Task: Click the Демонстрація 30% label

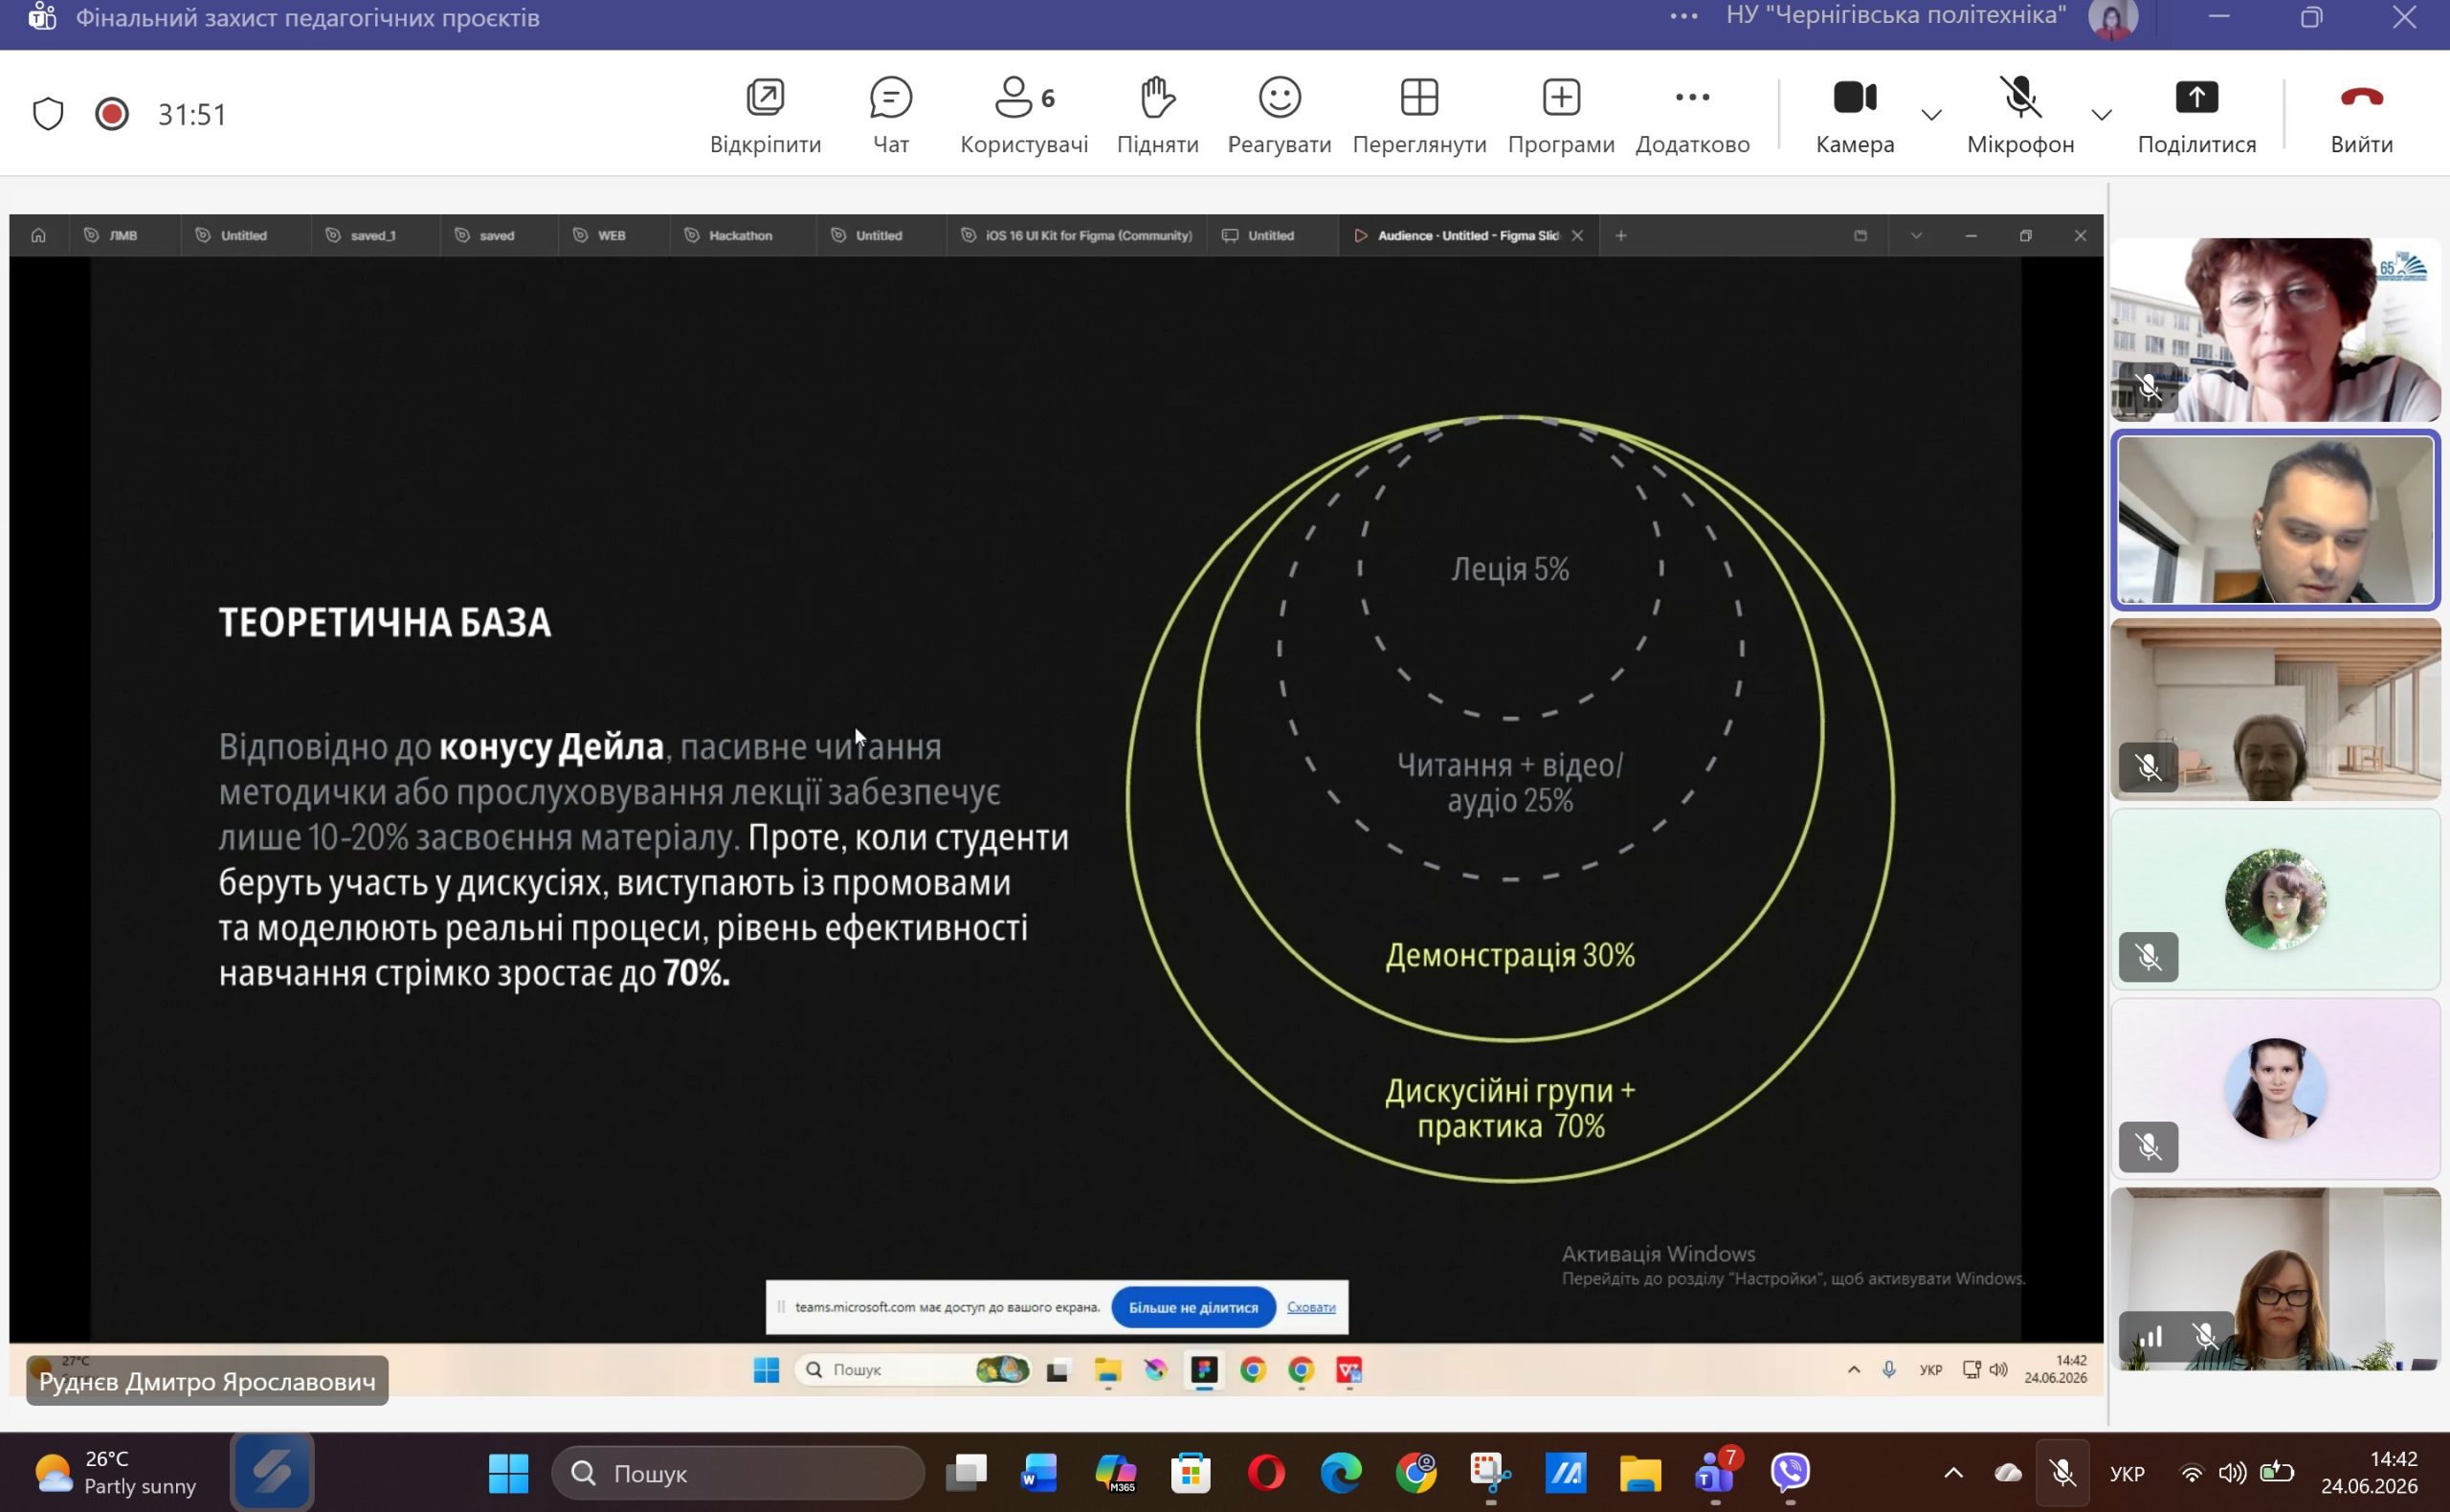Action: pos(1510,955)
